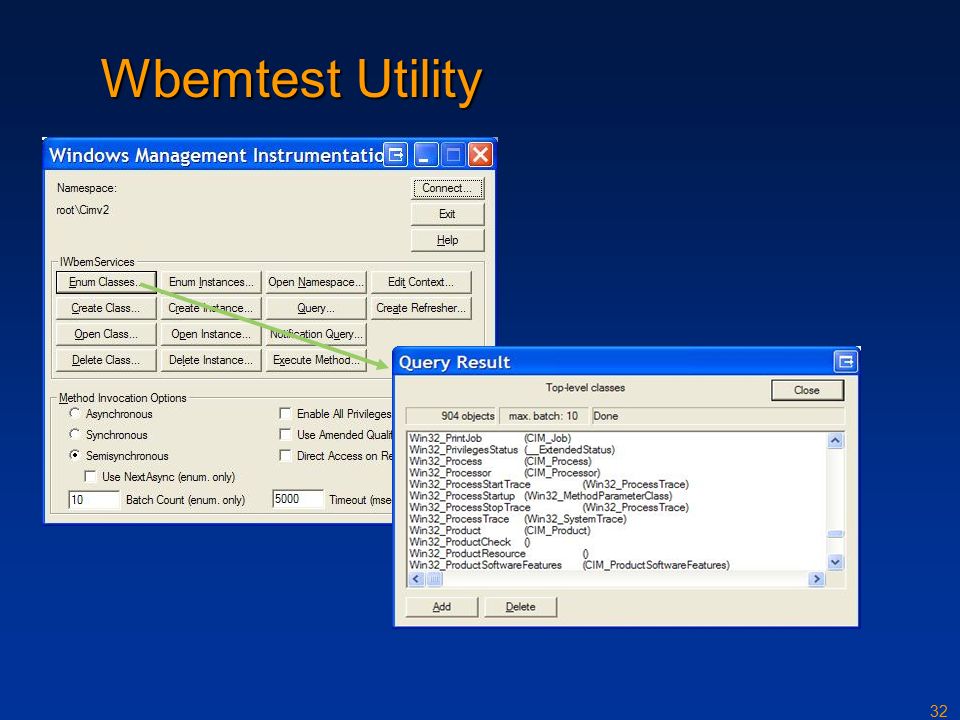Click the Batch Count input field

94,500
